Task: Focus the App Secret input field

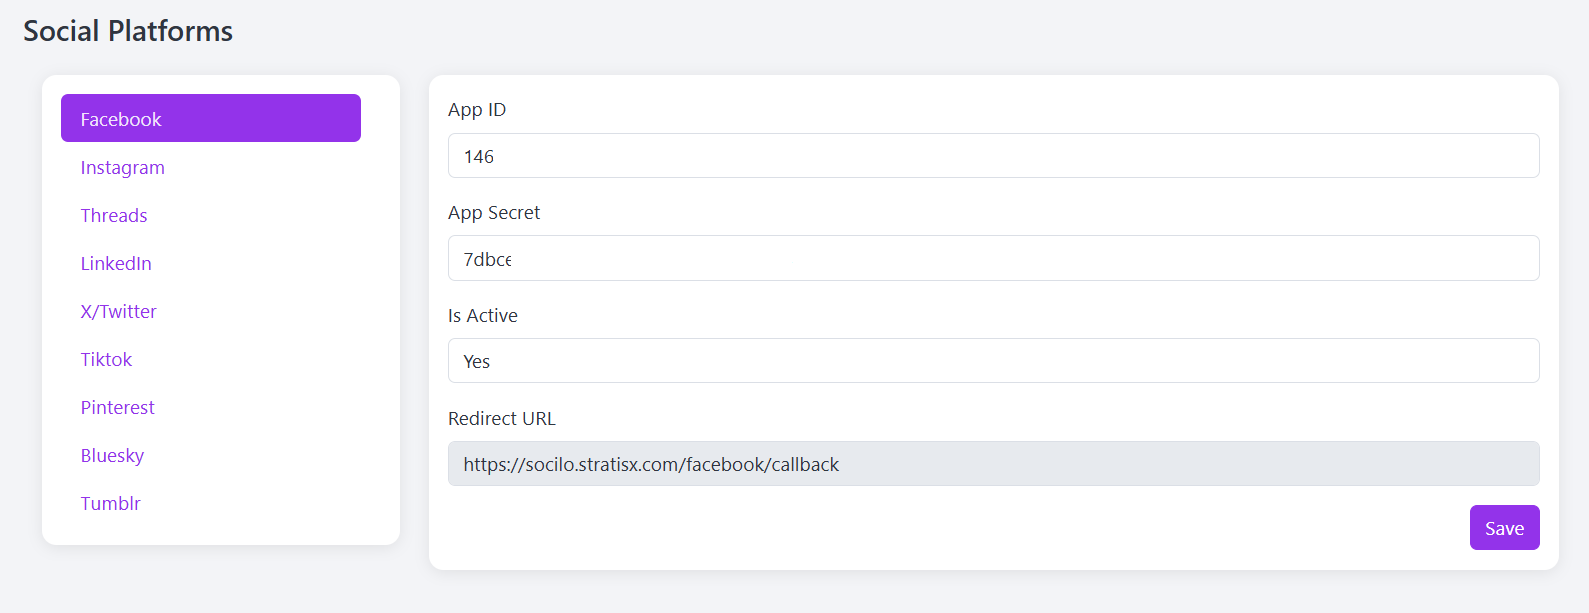Action: [x=993, y=258]
